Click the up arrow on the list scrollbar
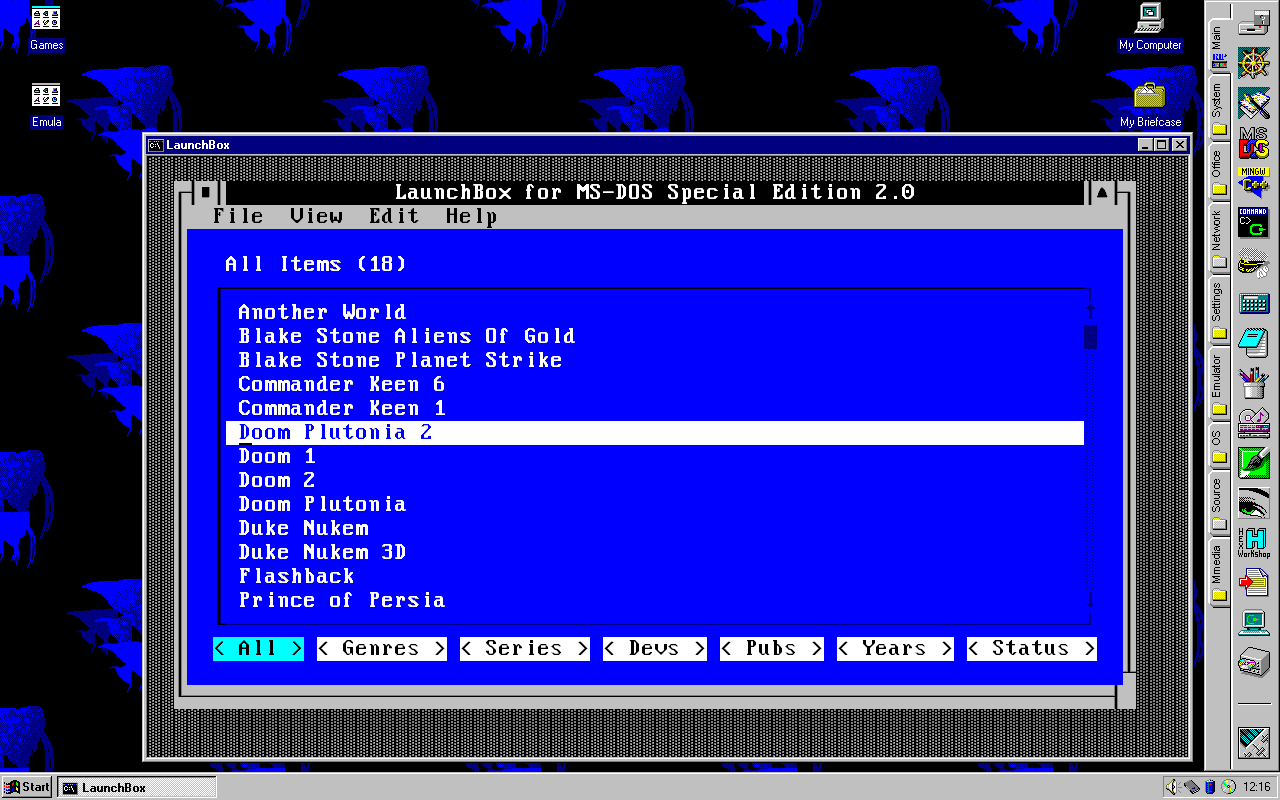Screen dimensions: 1280x800 point(1090,312)
